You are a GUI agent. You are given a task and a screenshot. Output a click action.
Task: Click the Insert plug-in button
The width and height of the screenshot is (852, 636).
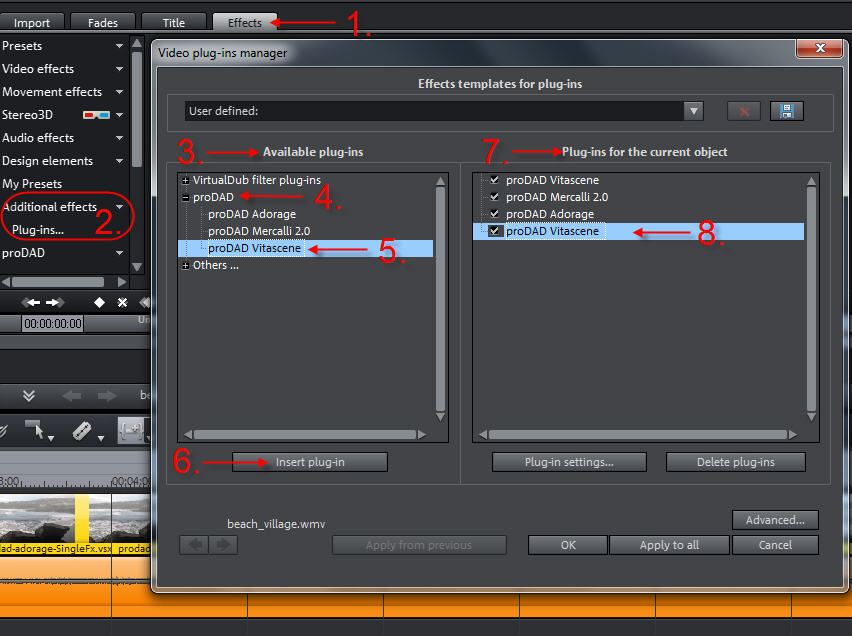click(x=309, y=462)
